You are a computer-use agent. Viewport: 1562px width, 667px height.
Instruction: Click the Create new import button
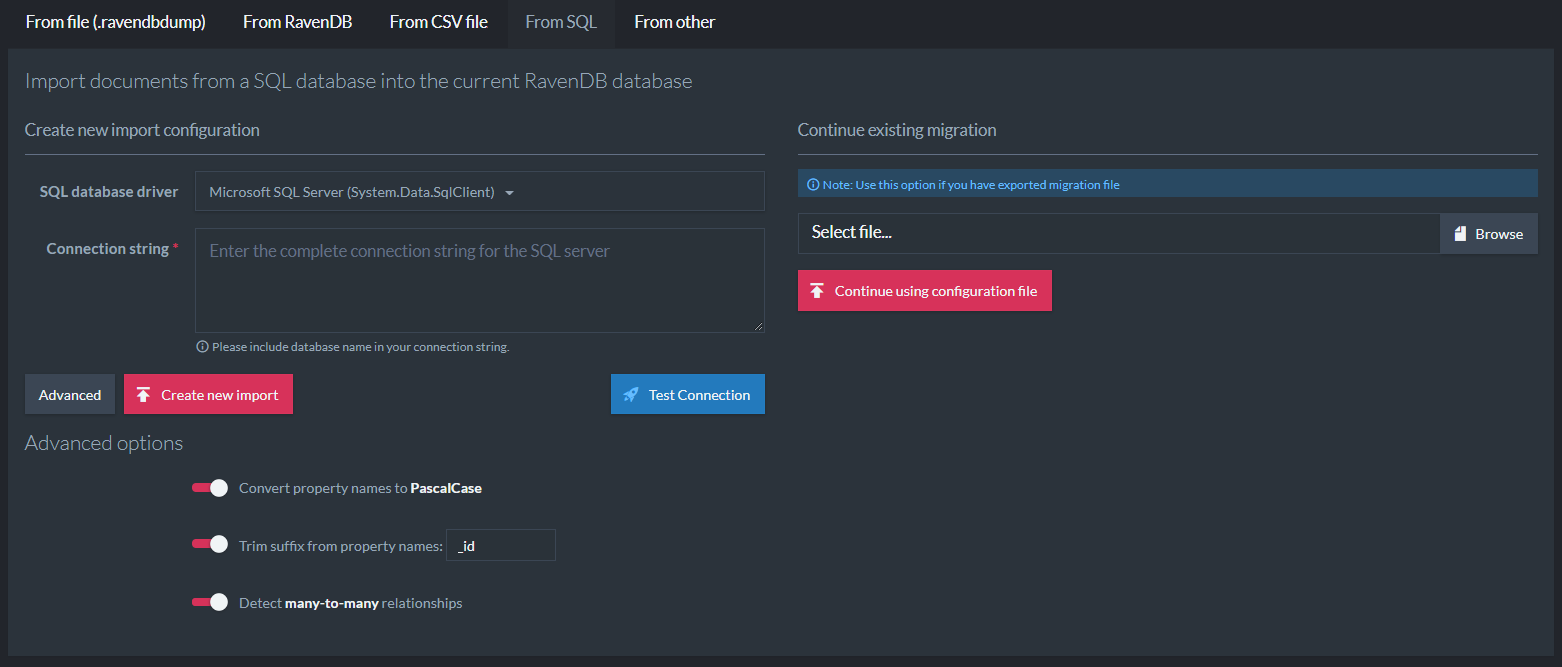[208, 394]
